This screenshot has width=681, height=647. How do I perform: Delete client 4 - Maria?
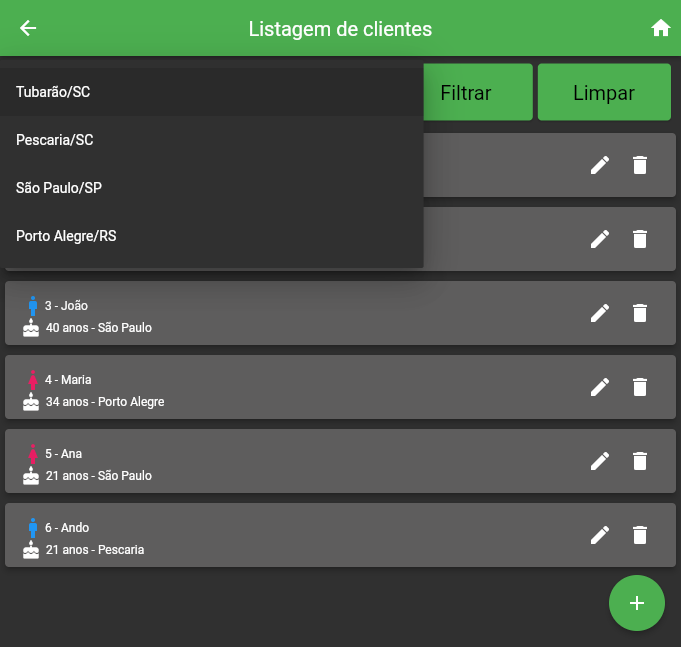pos(640,387)
